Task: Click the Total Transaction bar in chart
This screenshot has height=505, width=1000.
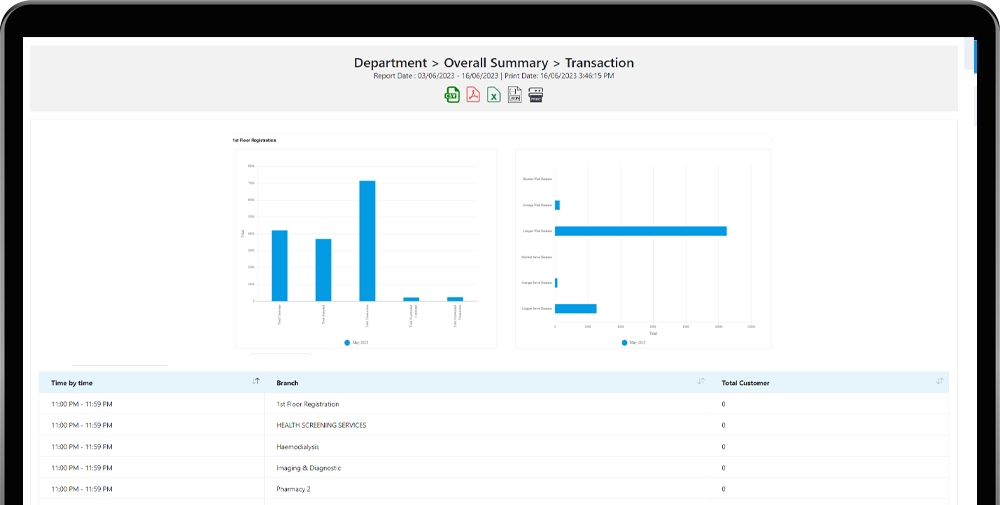Action: [x=367, y=240]
